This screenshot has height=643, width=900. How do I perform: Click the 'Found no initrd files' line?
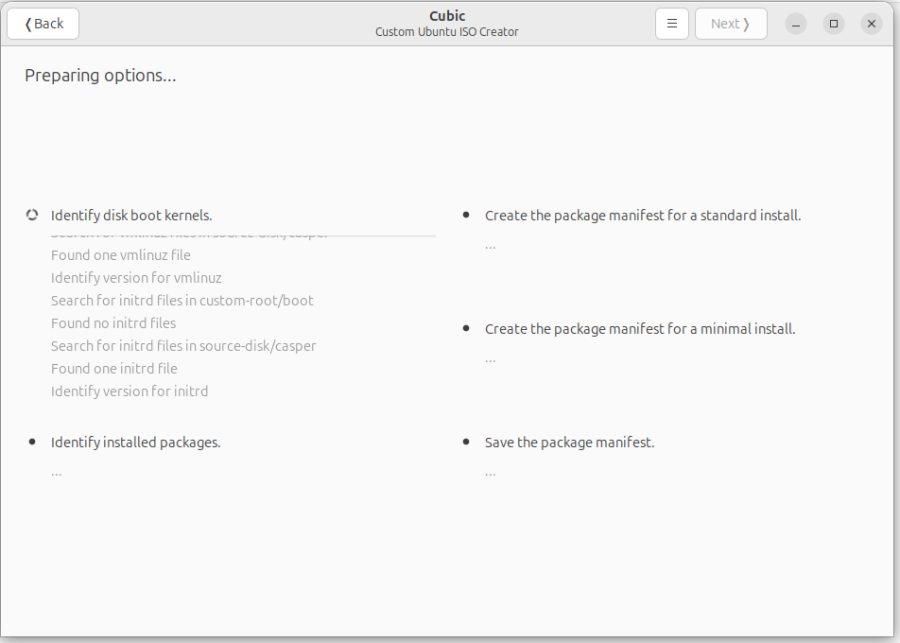click(x=113, y=323)
